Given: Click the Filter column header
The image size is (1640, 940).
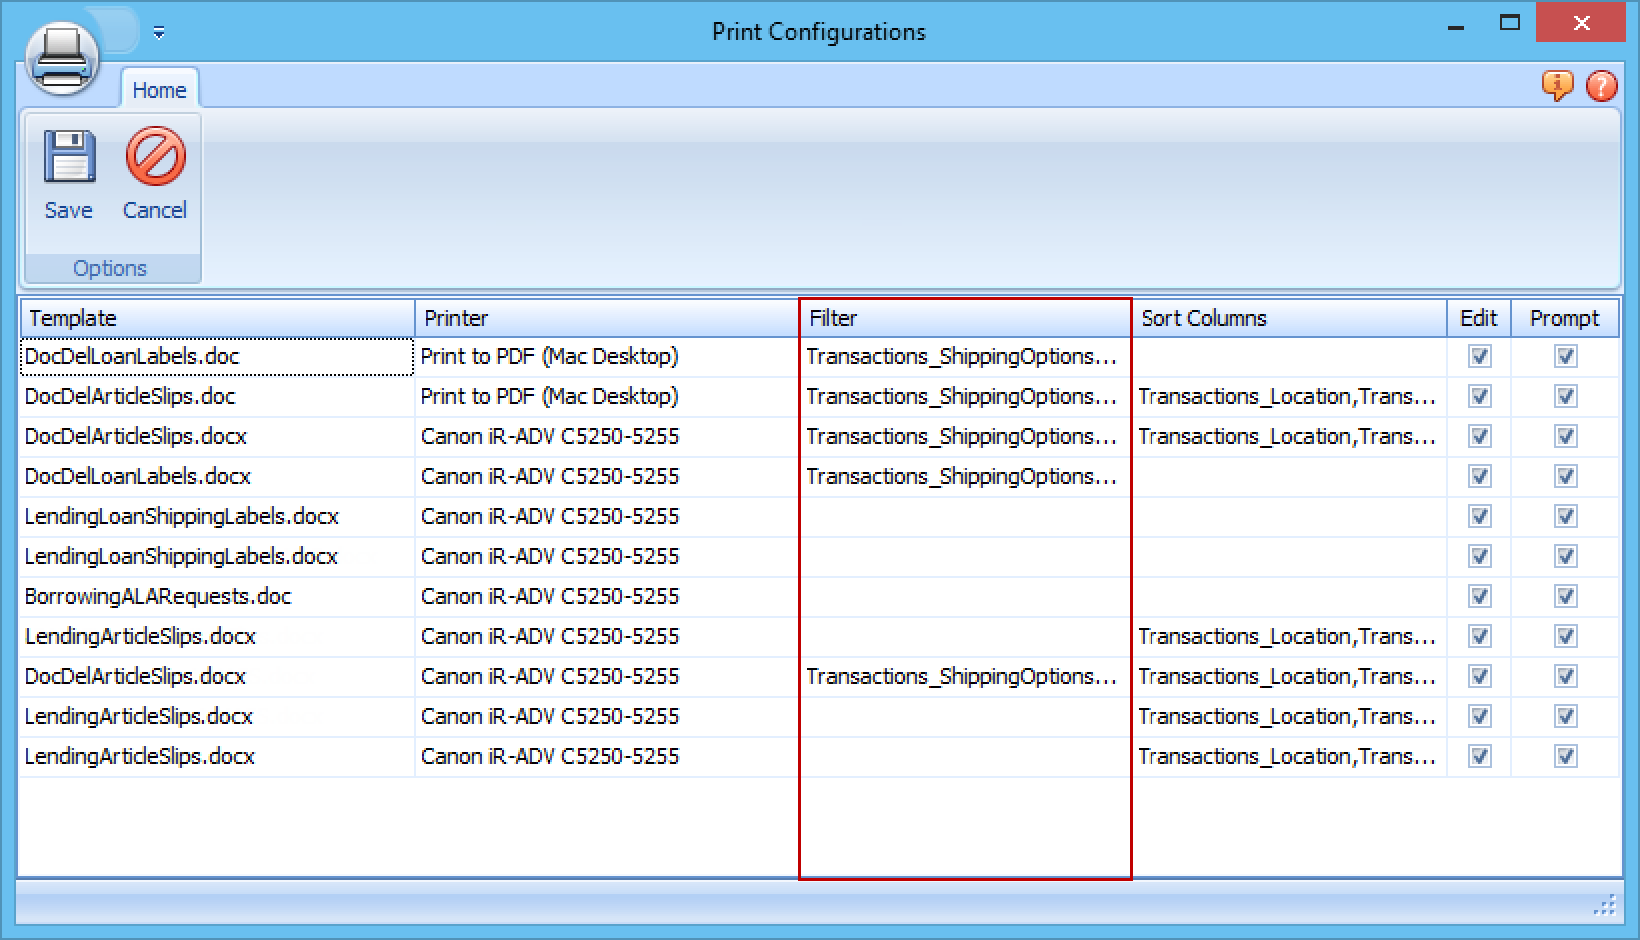Looking at the screenshot, I should (964, 318).
